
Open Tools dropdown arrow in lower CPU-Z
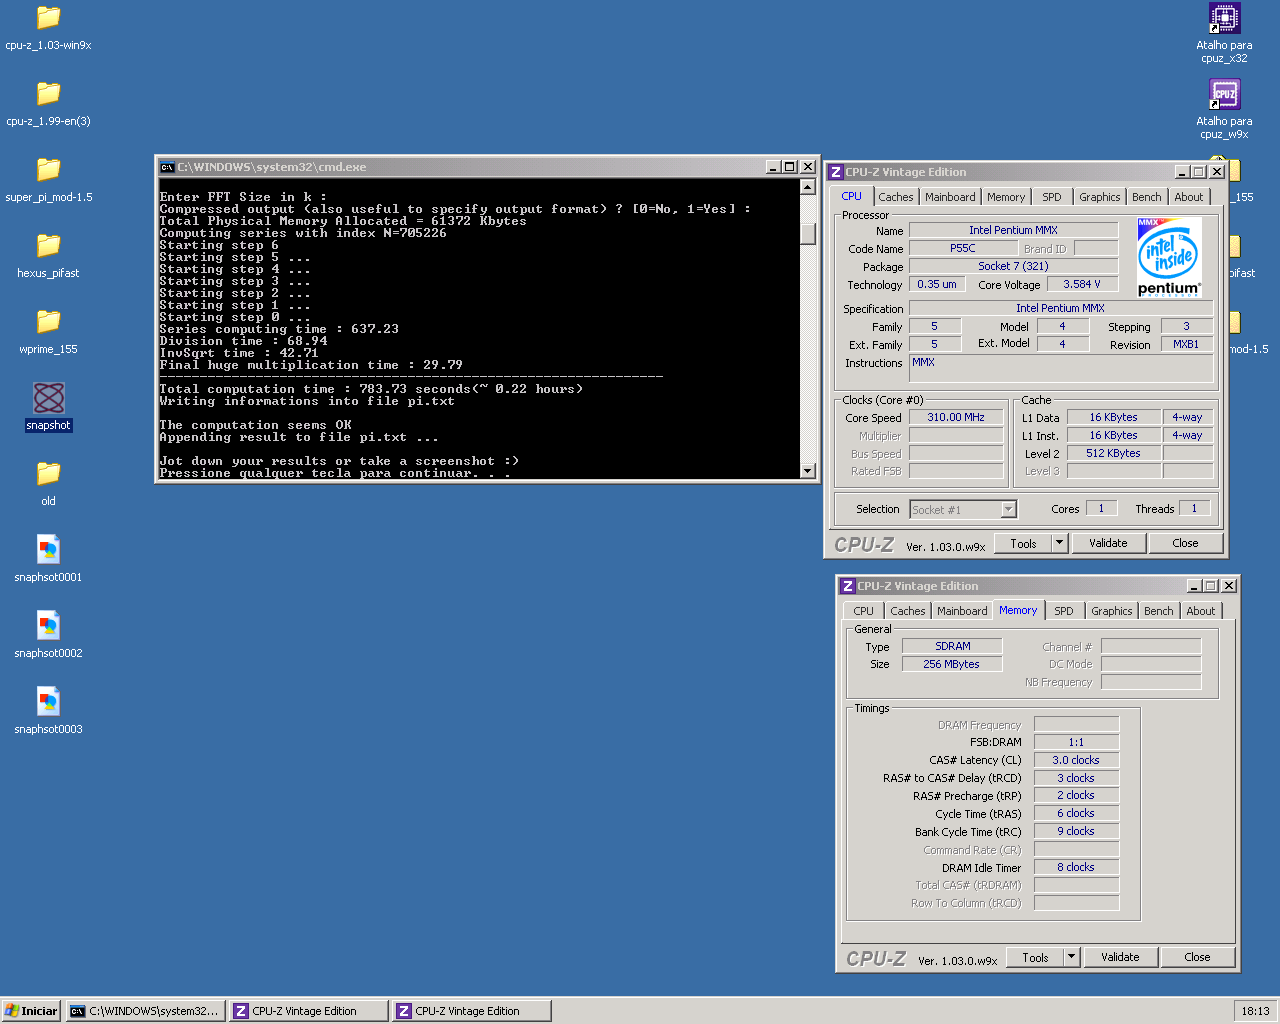click(x=1072, y=957)
